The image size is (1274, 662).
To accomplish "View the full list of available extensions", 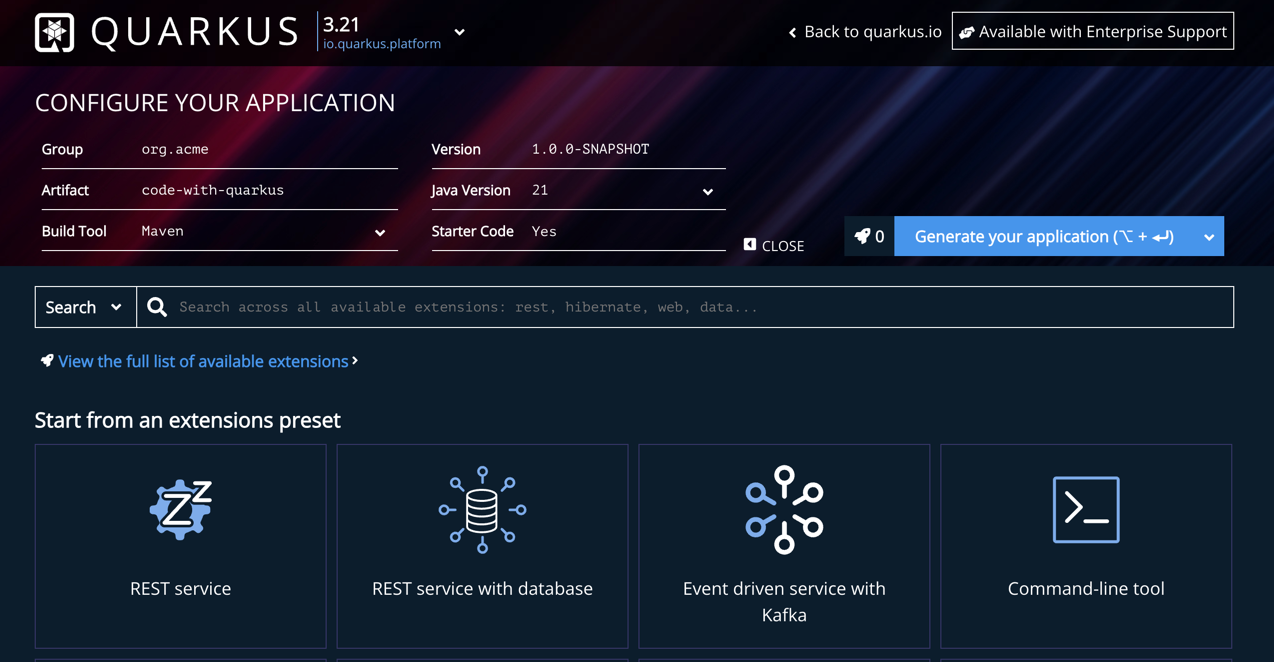I will [203, 361].
